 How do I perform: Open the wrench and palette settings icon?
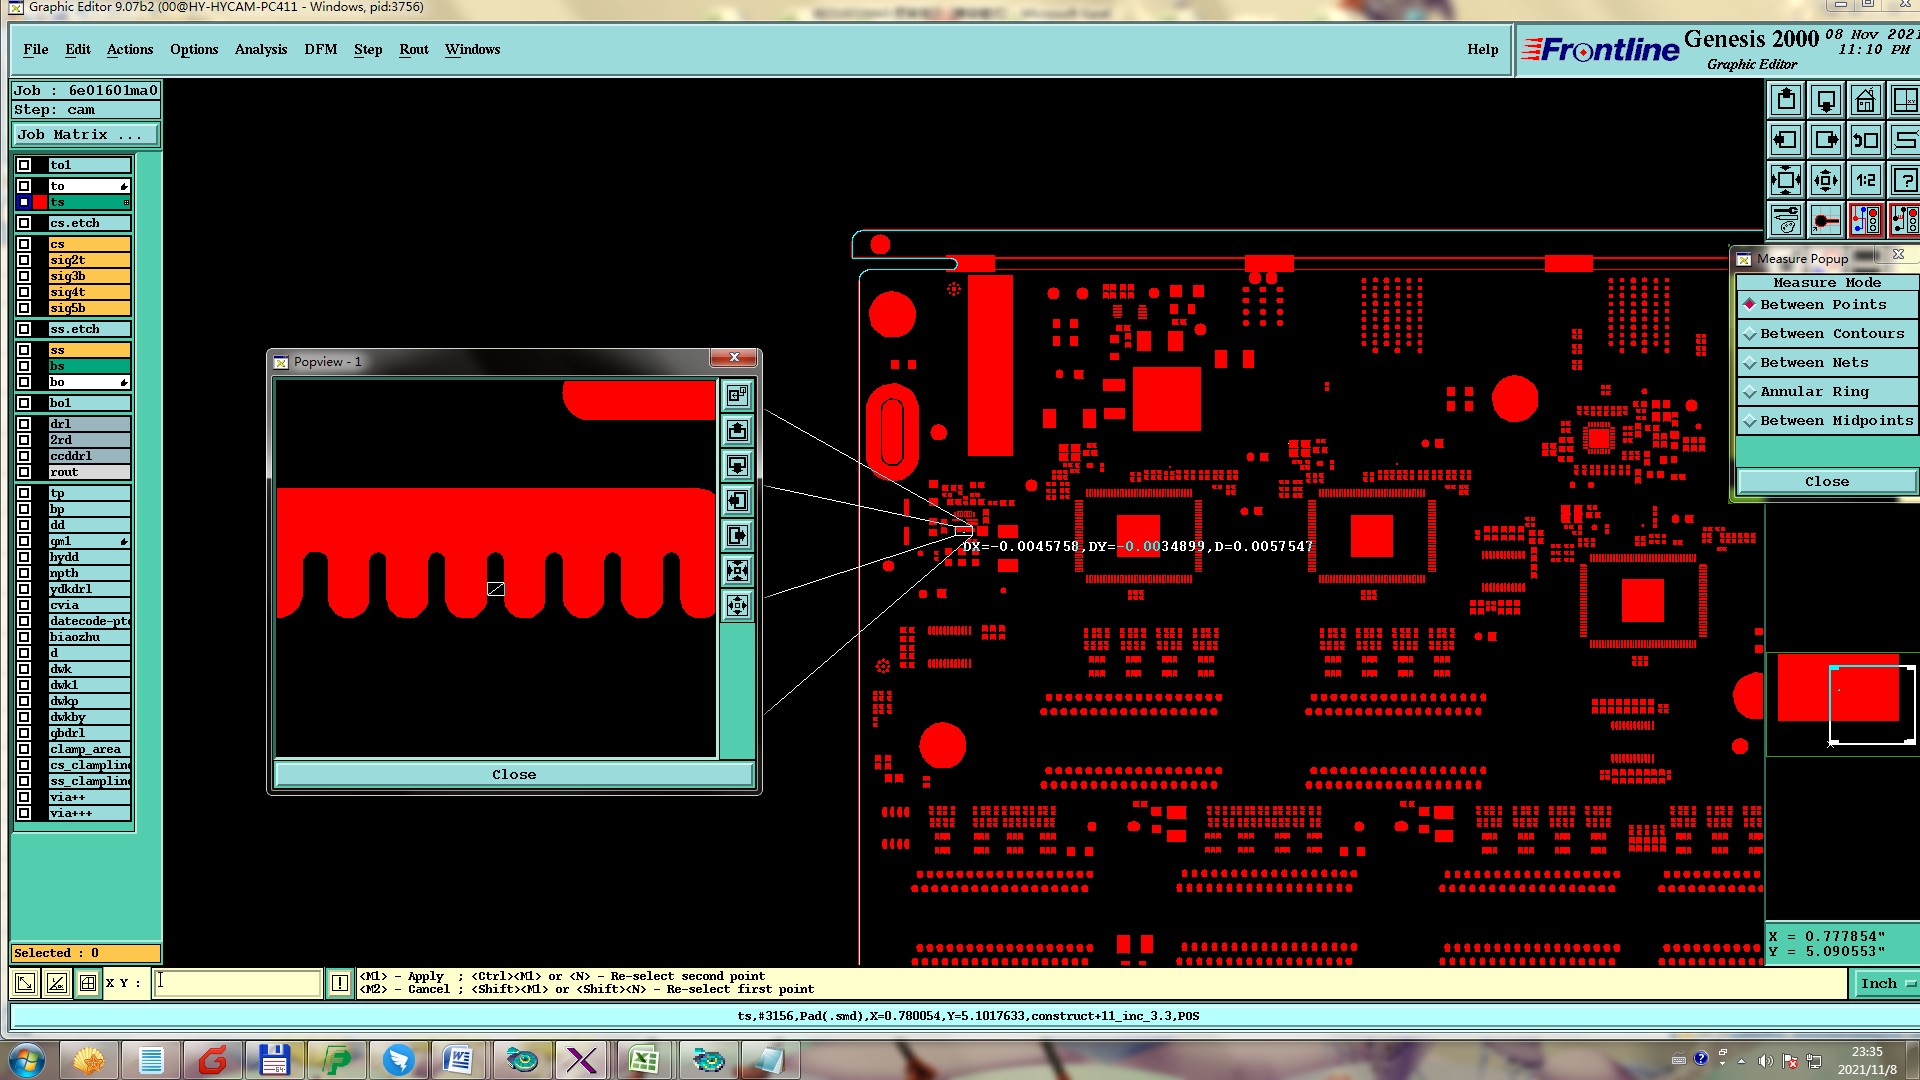tap(1786, 221)
